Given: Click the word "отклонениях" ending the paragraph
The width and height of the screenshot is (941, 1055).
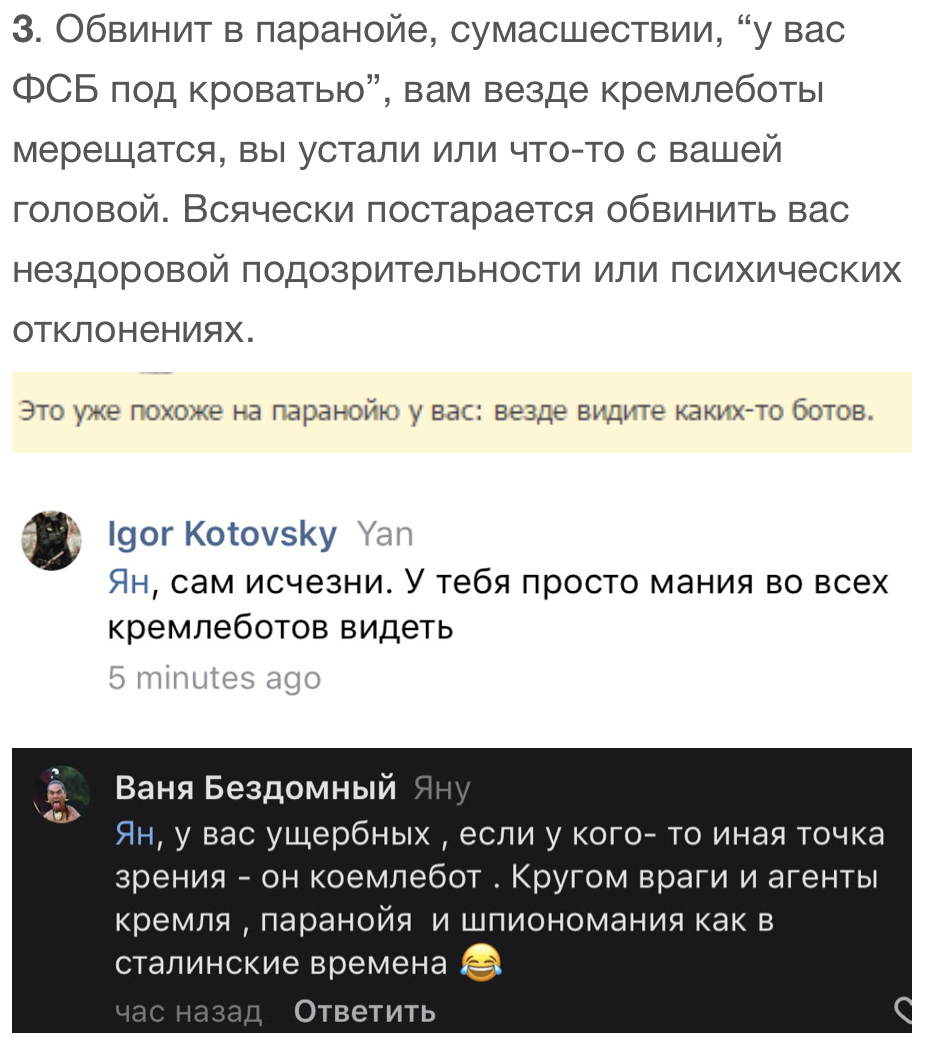Looking at the screenshot, I should (x=128, y=330).
